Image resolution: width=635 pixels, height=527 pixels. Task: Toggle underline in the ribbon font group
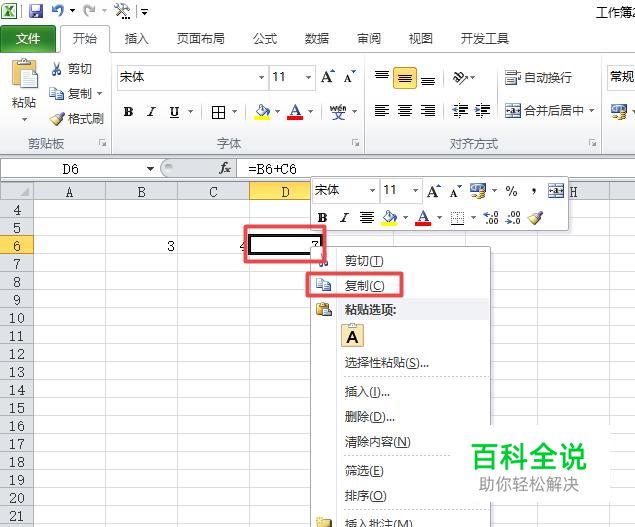tap(174, 111)
